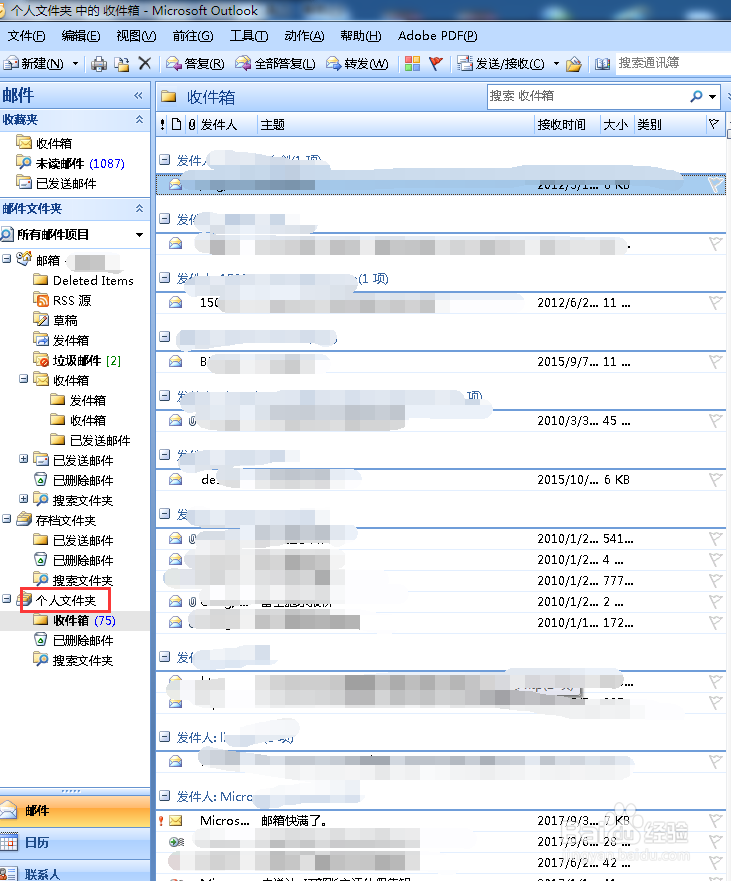731x881 pixels.
Task: Open the 垃圾邮件 junk folder
Action: click(x=76, y=360)
